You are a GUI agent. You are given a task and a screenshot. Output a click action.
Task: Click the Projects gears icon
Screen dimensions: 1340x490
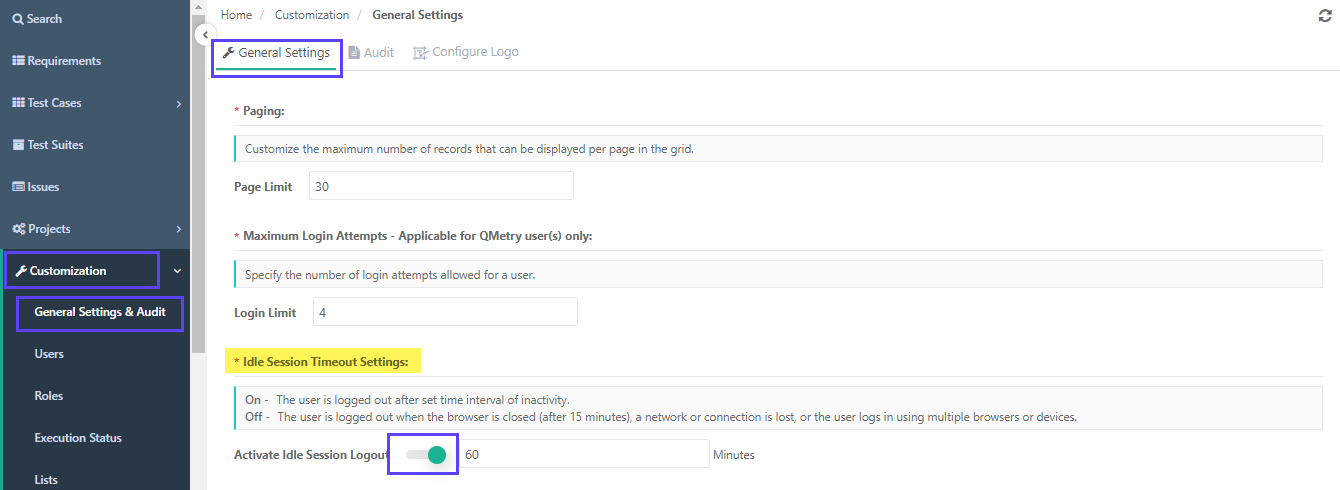coord(18,229)
